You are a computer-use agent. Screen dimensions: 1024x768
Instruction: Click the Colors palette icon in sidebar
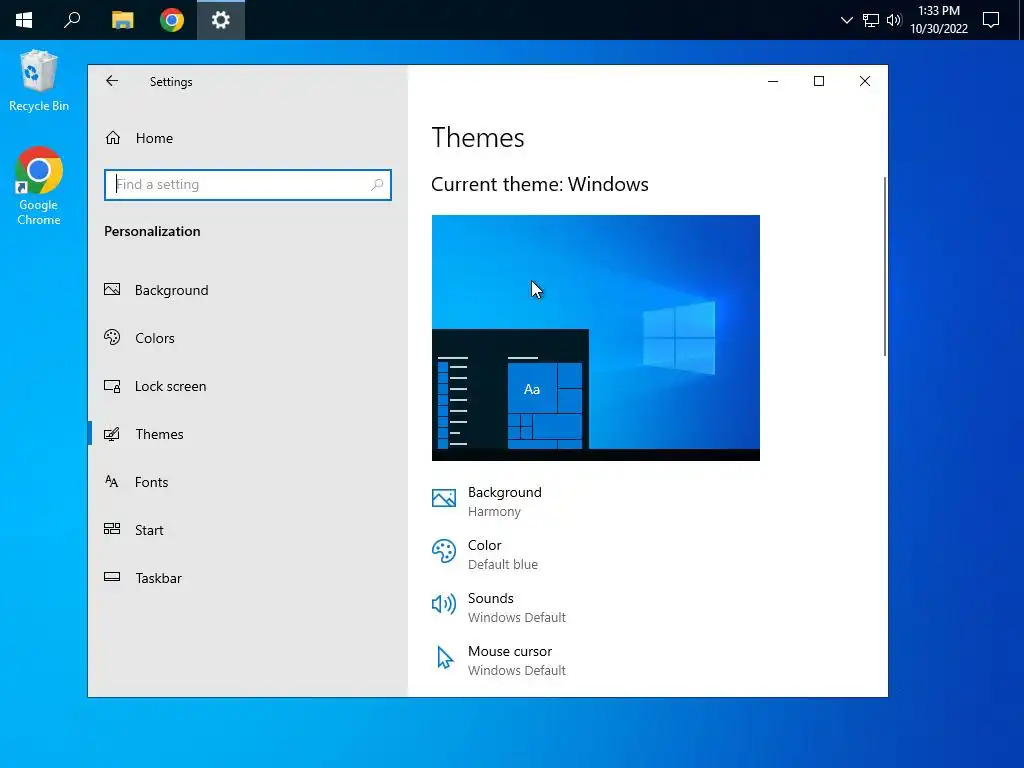click(x=112, y=337)
